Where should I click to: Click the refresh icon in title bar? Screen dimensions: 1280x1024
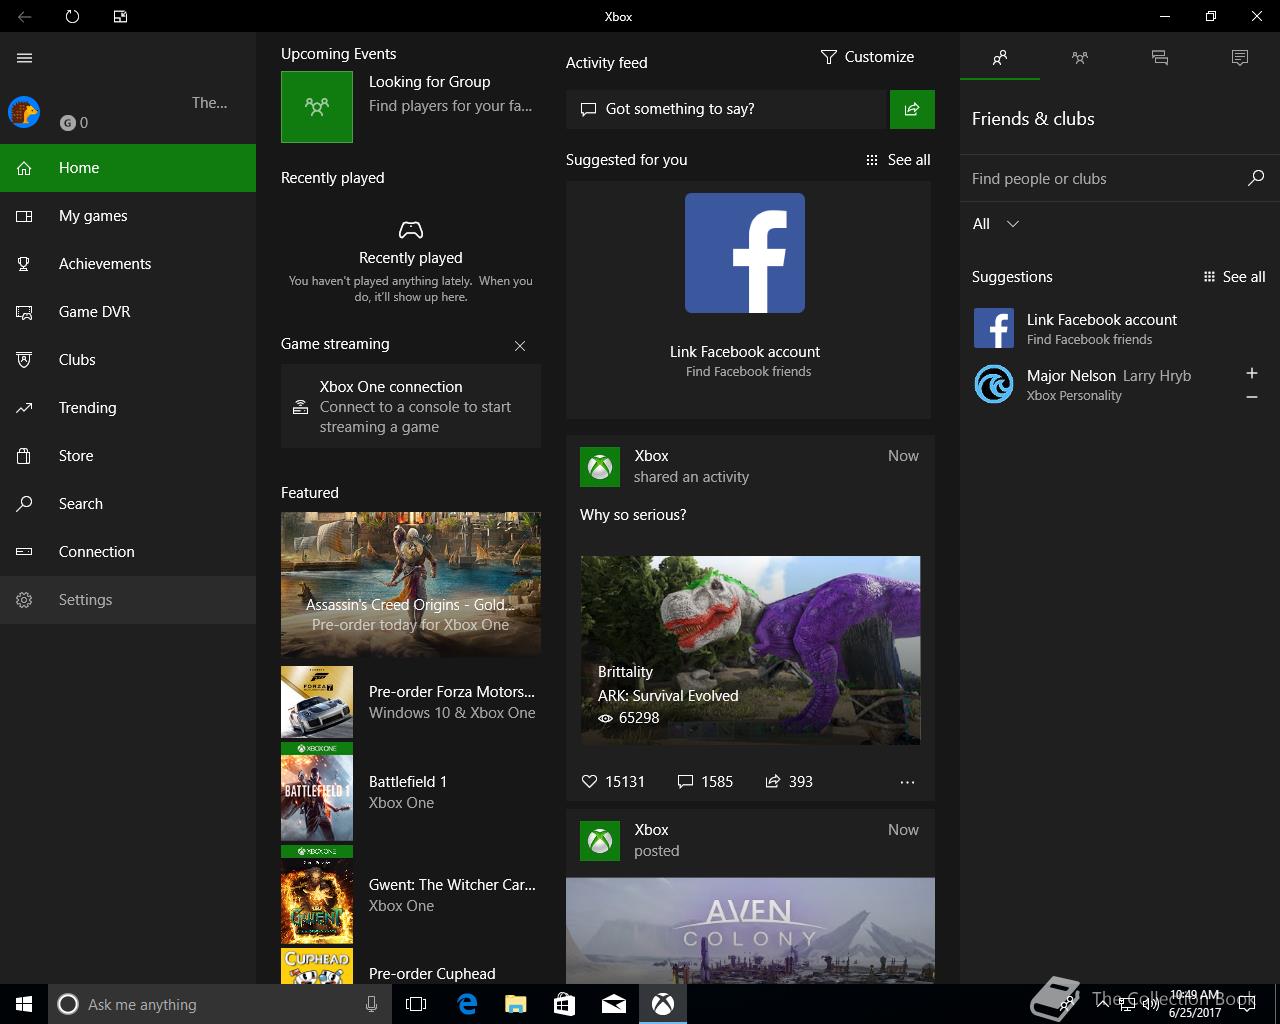72,16
